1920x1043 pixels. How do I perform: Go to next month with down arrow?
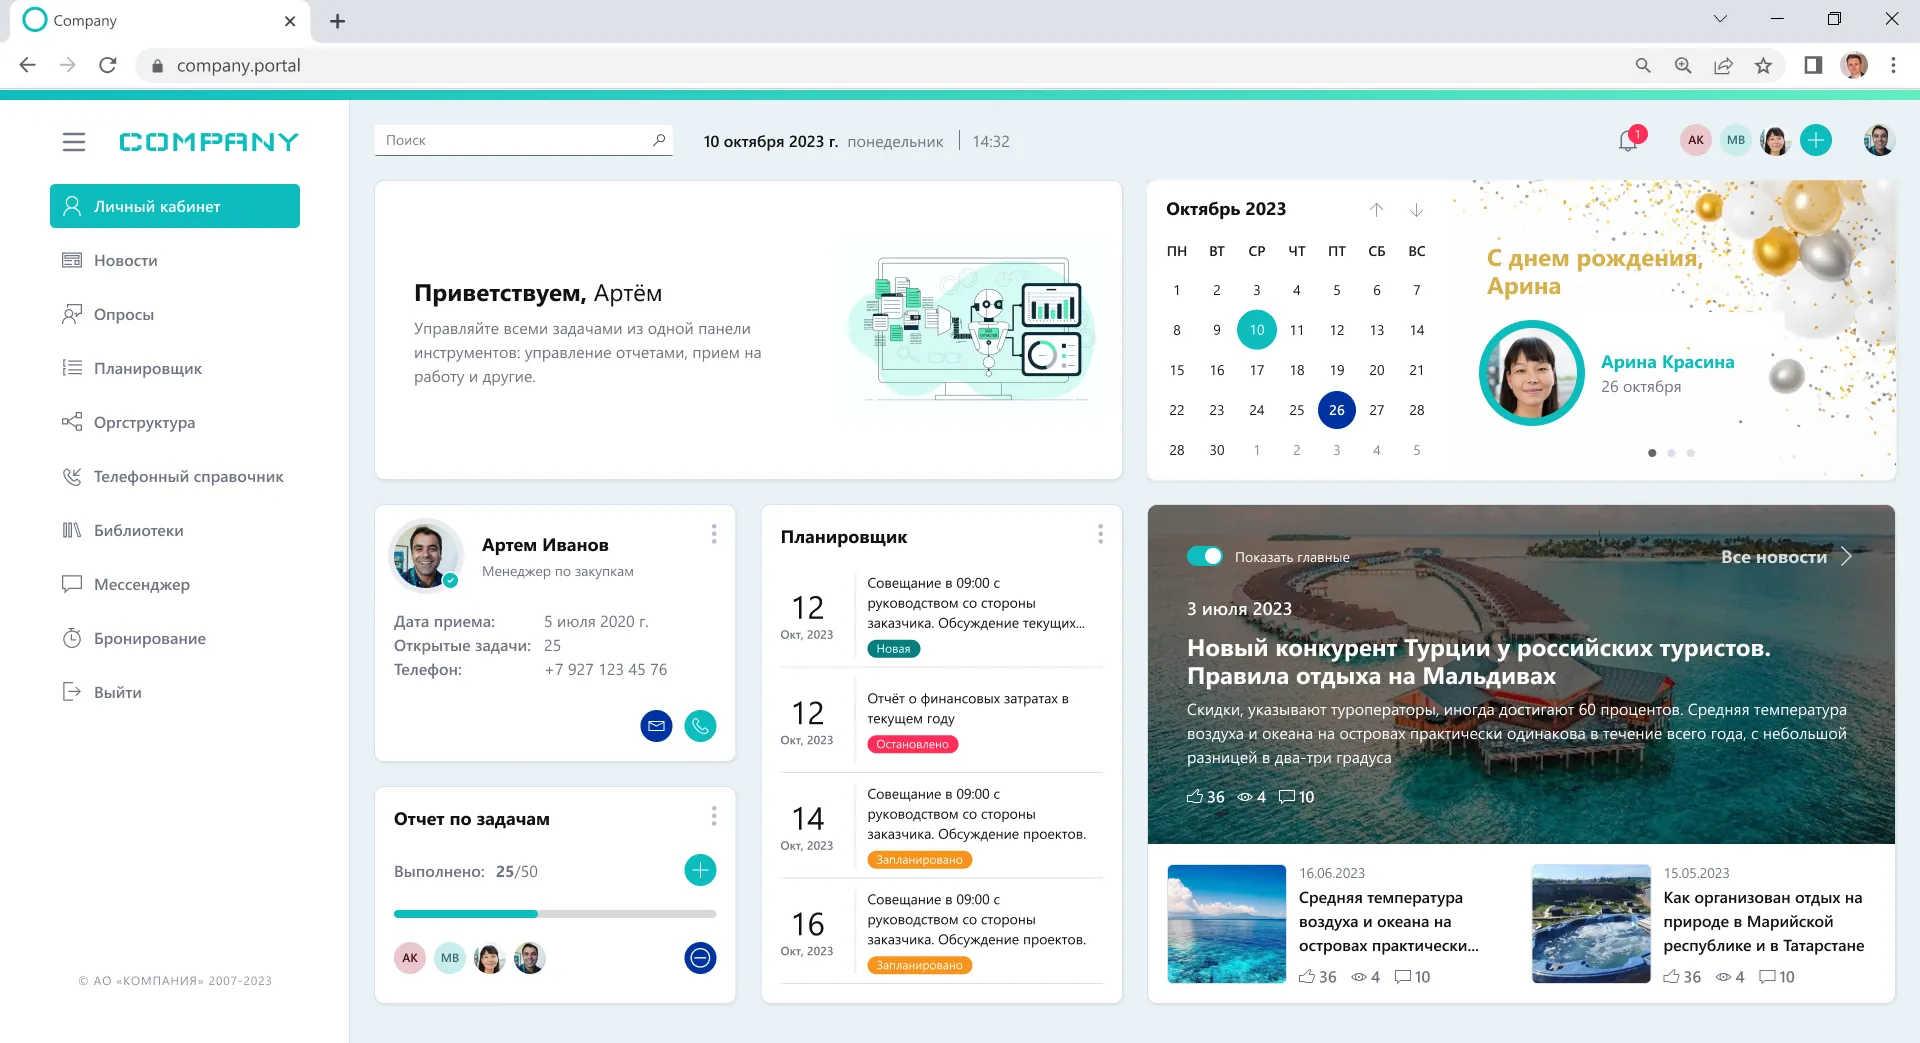click(1416, 210)
